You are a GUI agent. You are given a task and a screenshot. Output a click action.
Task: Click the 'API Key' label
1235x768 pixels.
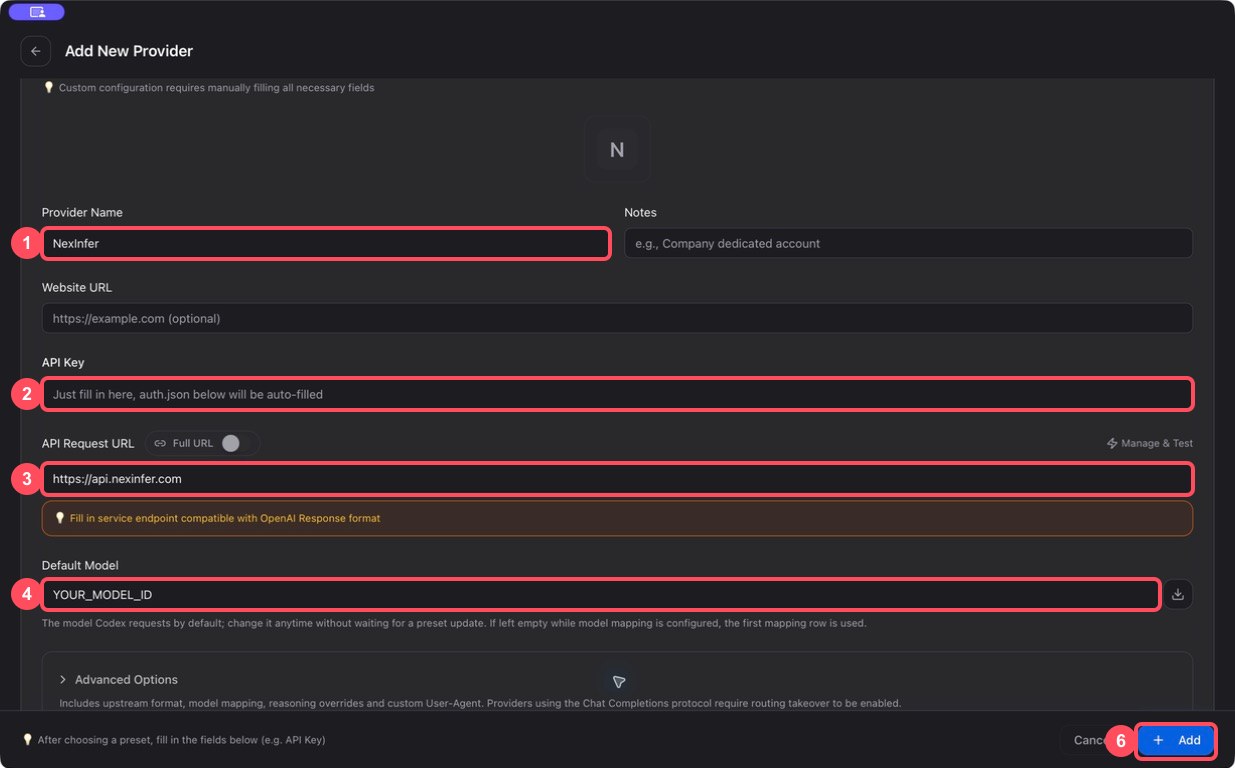[63, 362]
